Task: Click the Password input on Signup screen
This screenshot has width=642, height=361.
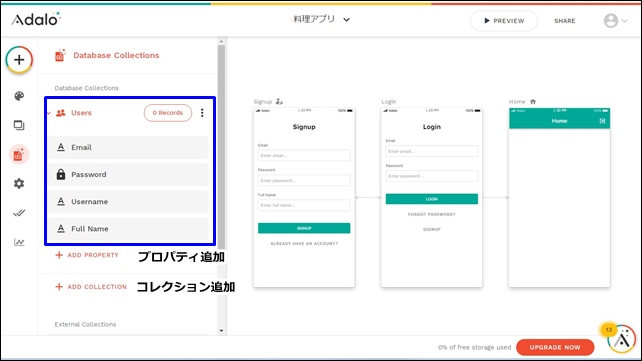Action: (304, 180)
